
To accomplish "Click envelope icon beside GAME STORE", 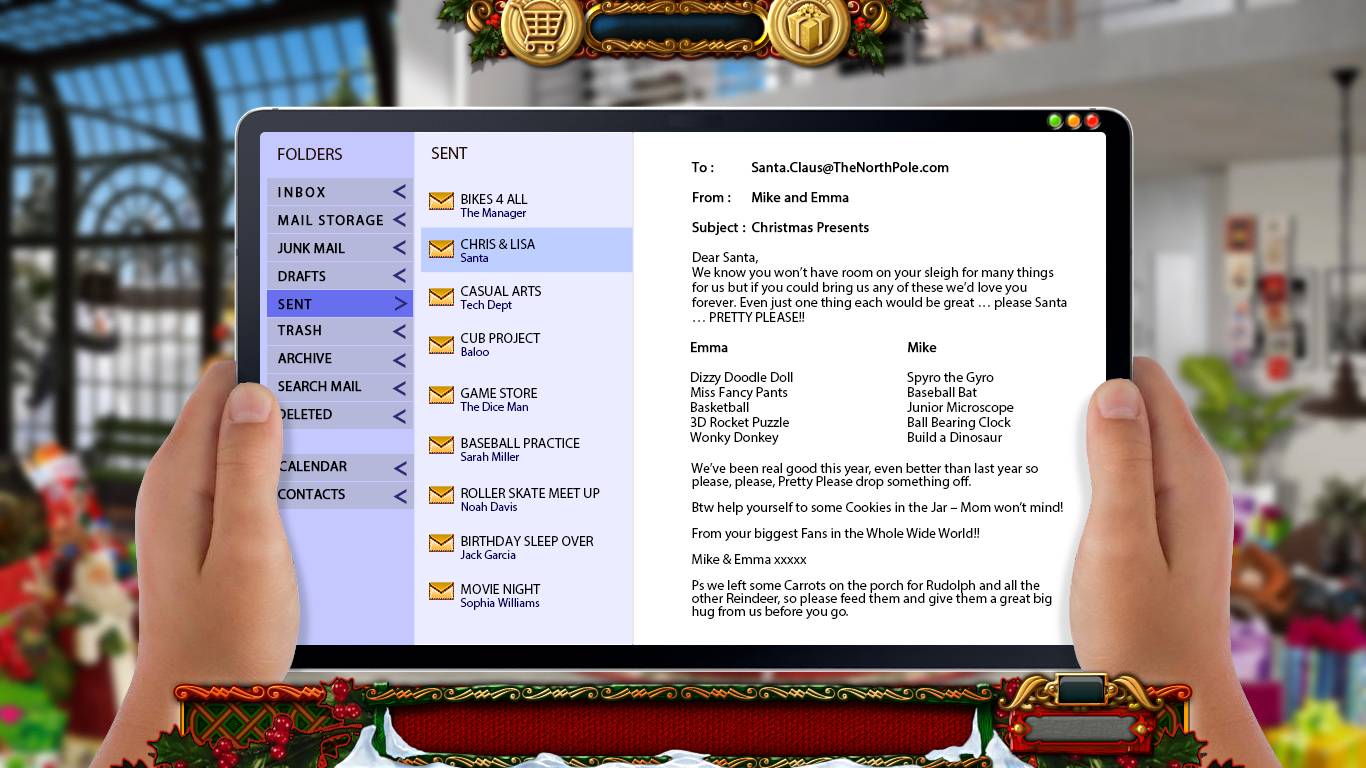I will click(441, 395).
